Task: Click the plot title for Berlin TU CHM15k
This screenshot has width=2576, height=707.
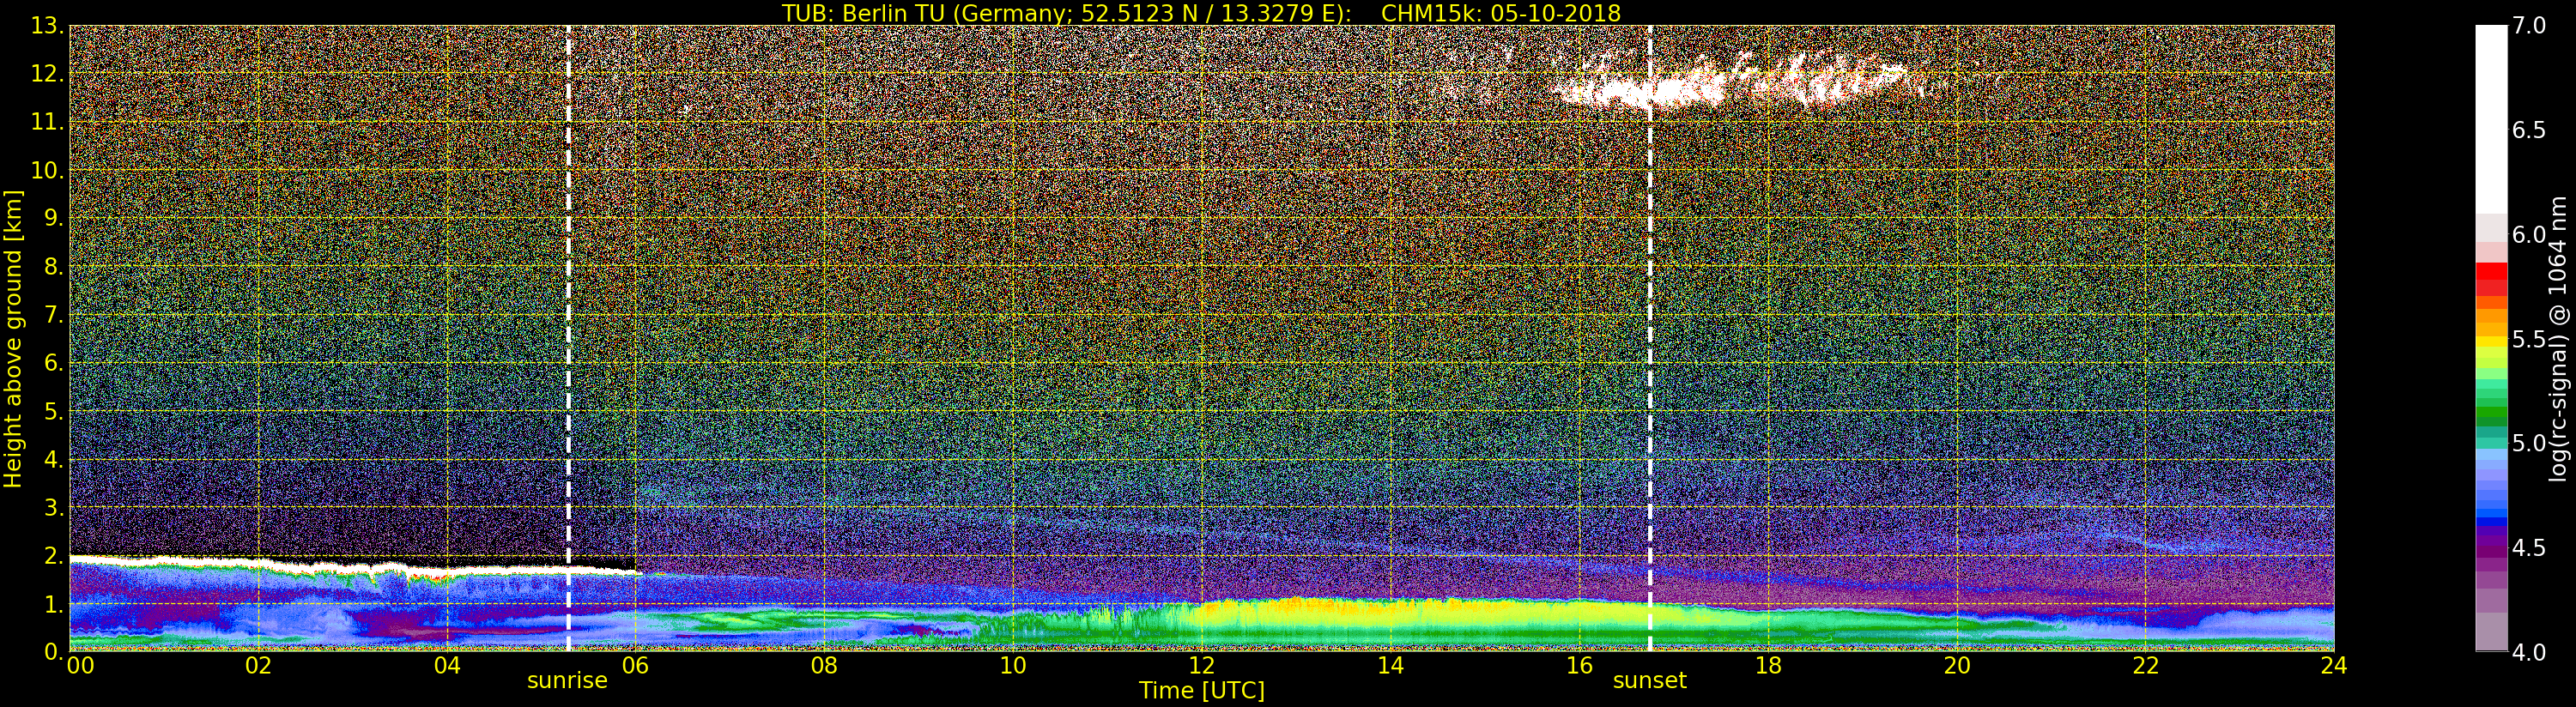Action: (x=1201, y=13)
